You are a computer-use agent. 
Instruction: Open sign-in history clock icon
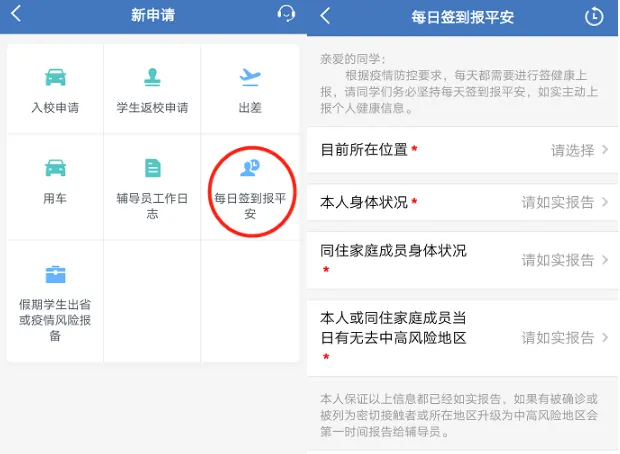pos(594,17)
